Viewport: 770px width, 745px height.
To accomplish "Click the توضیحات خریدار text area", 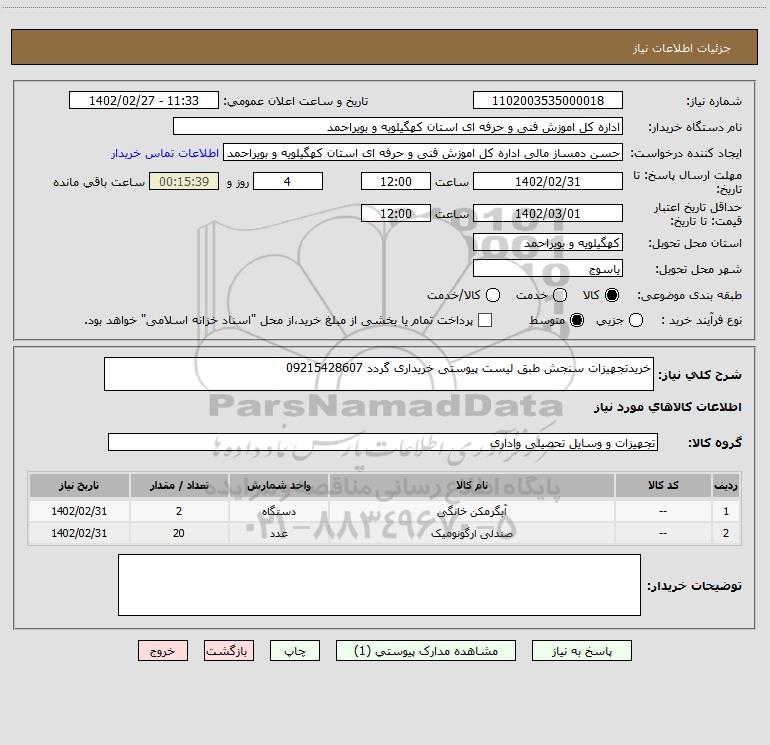I will click(379, 585).
